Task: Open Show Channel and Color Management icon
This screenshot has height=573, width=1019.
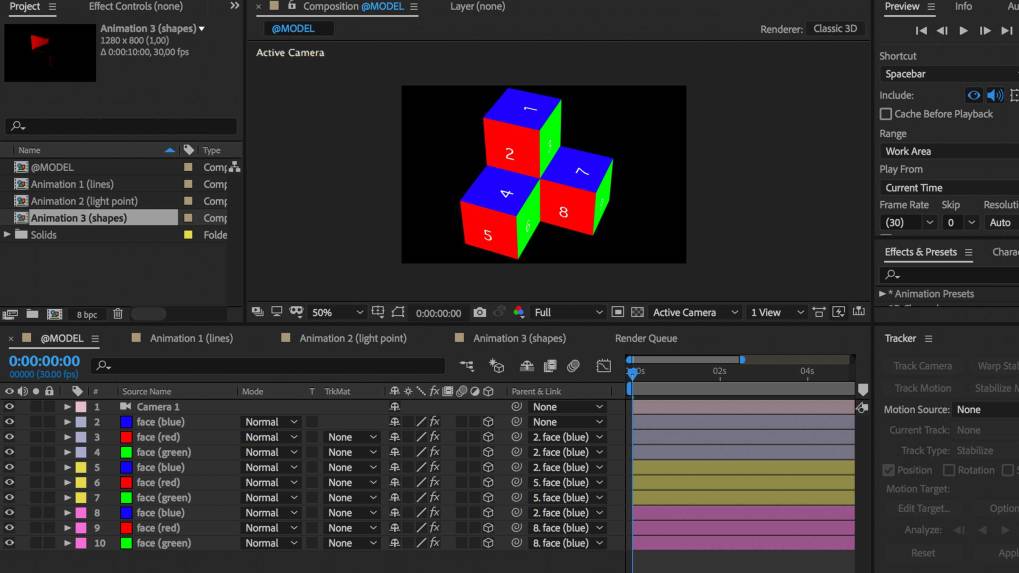Action: [x=518, y=313]
